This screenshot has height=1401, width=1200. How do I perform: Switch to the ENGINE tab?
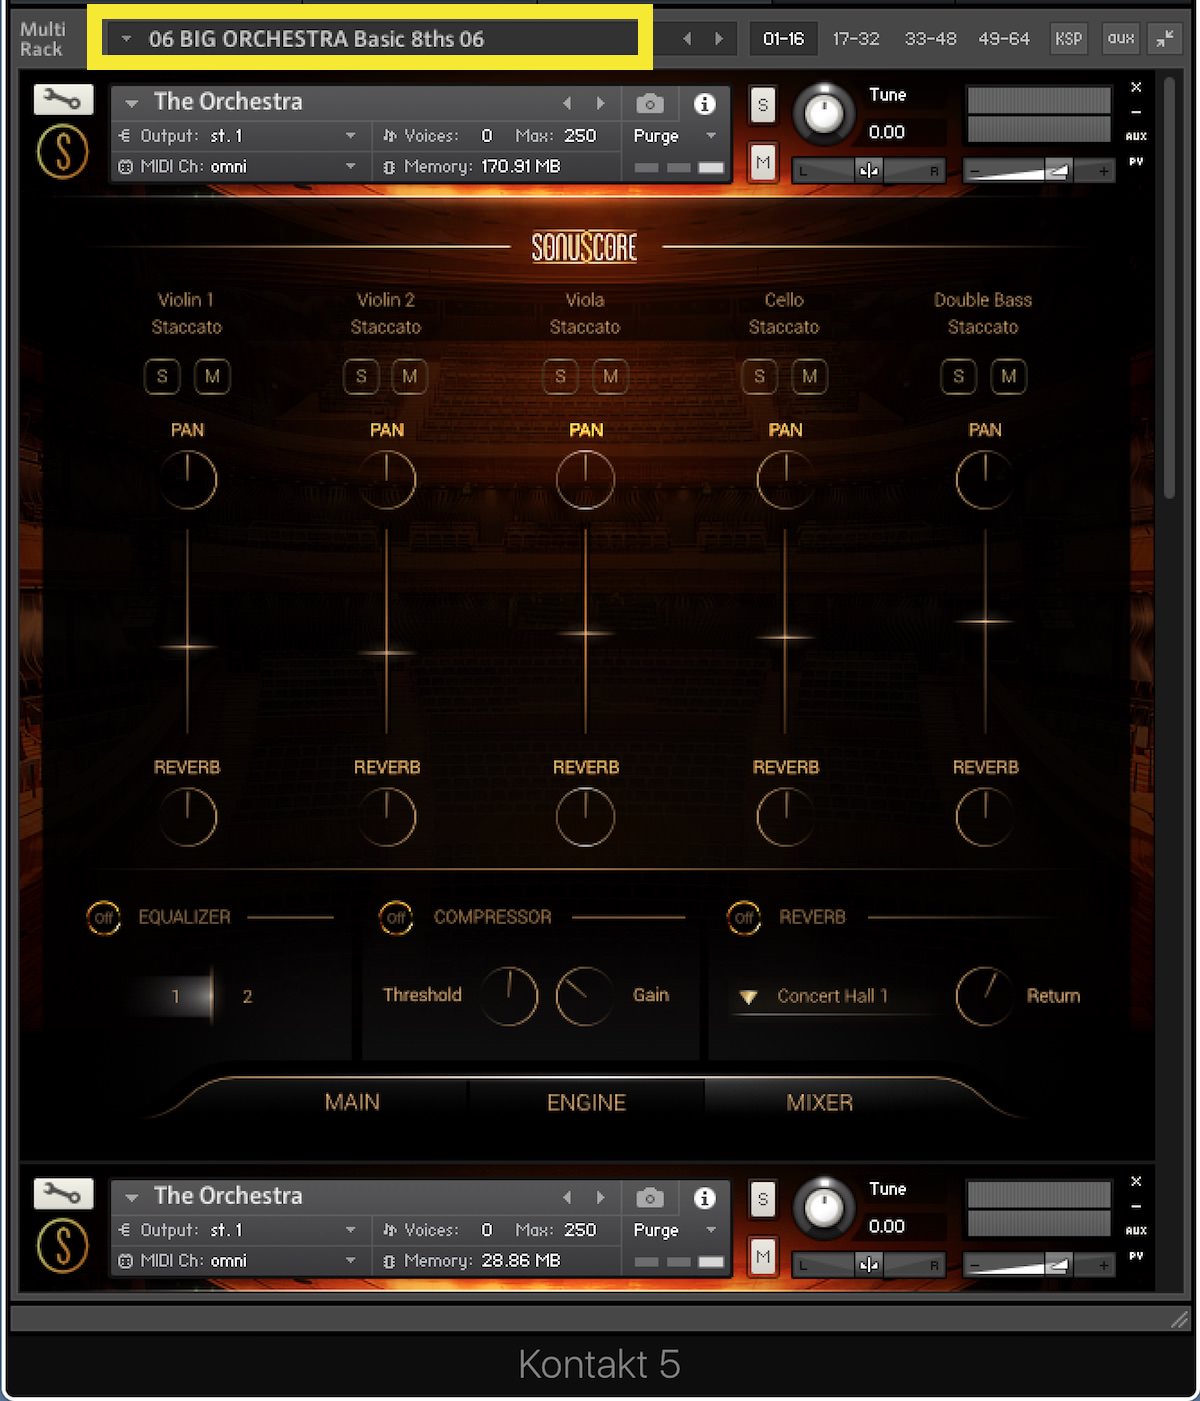586,1102
